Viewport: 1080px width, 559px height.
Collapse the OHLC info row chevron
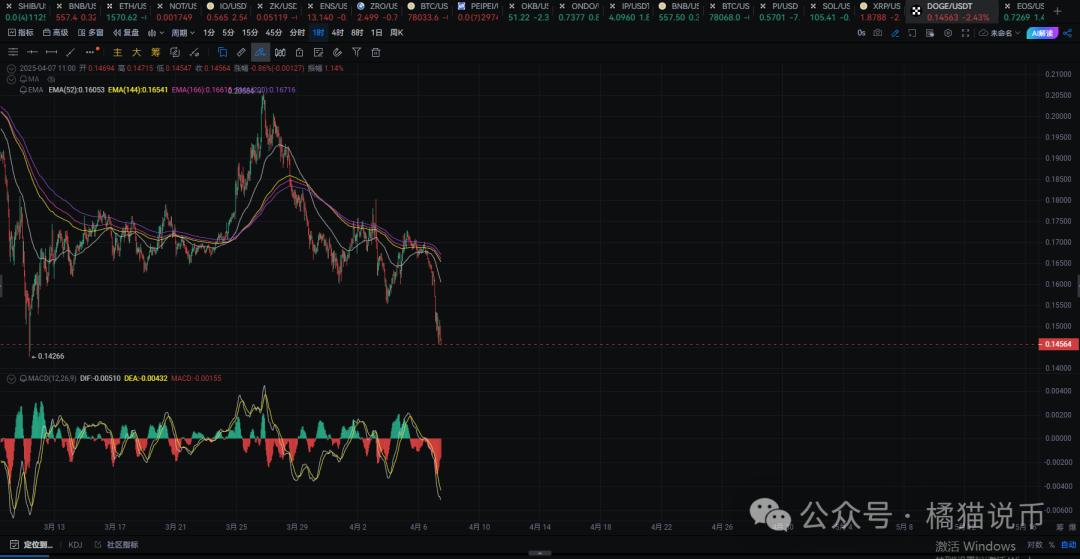pyautogui.click(x=12, y=69)
